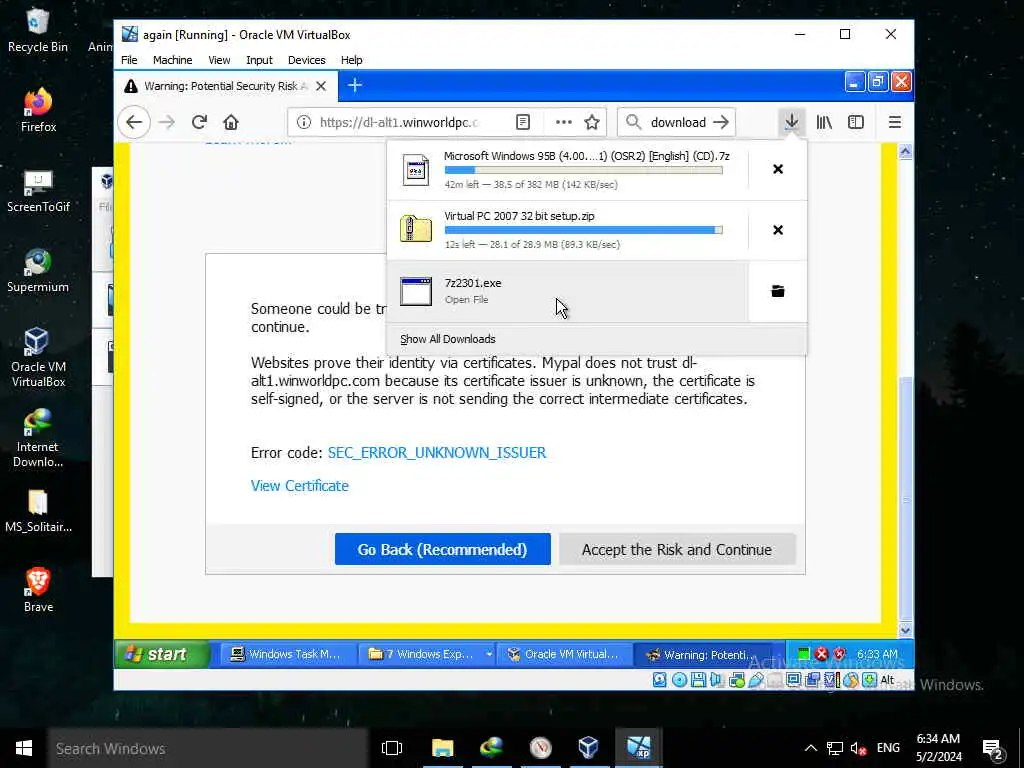1024x768 pixels.
Task: Click VirtualBox network adapter status icon
Action: pyautogui.click(x=737, y=680)
